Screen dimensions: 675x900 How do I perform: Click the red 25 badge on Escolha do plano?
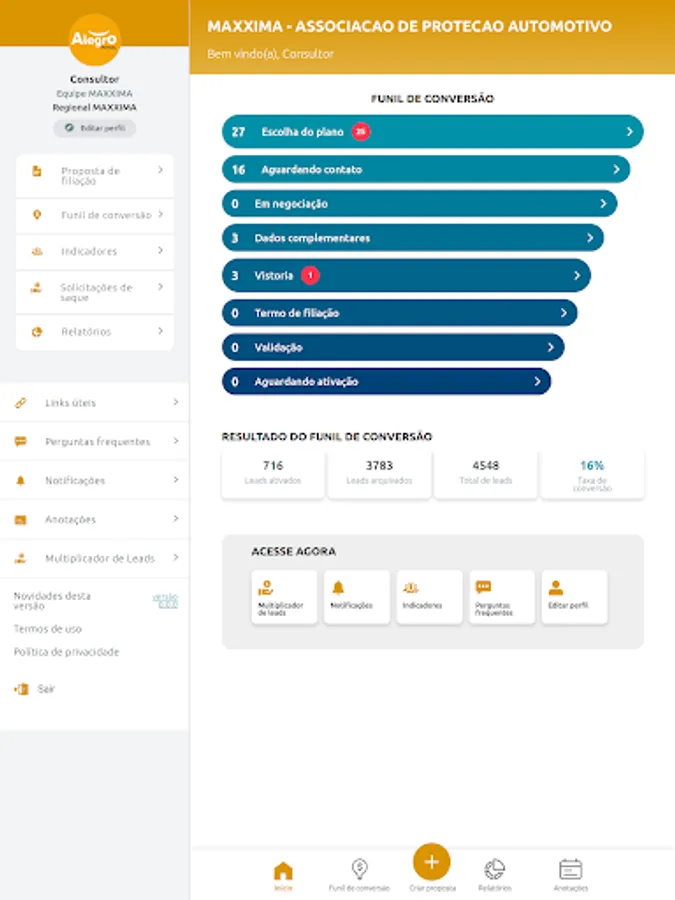click(x=360, y=131)
